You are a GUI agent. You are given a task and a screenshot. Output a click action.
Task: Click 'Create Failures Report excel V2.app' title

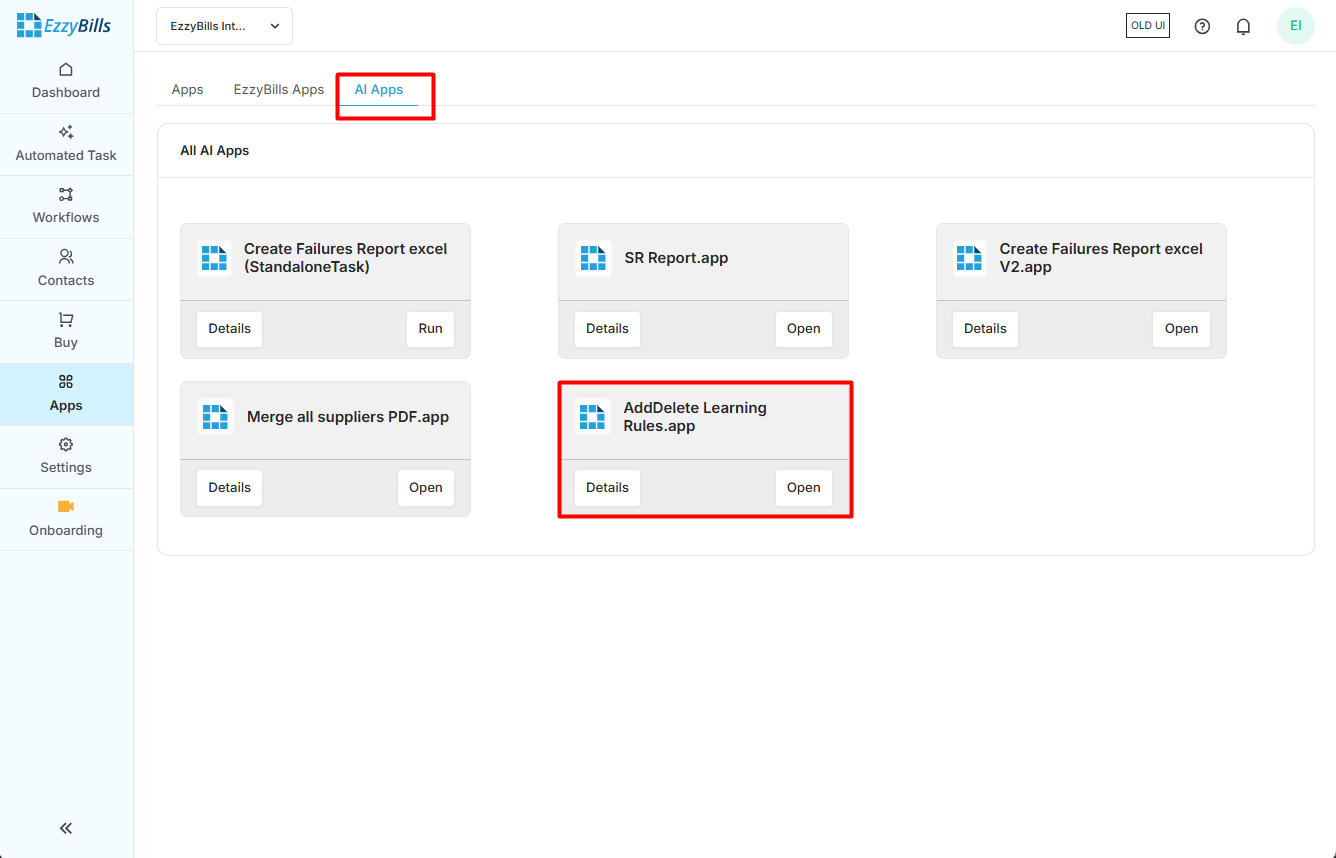click(1101, 258)
